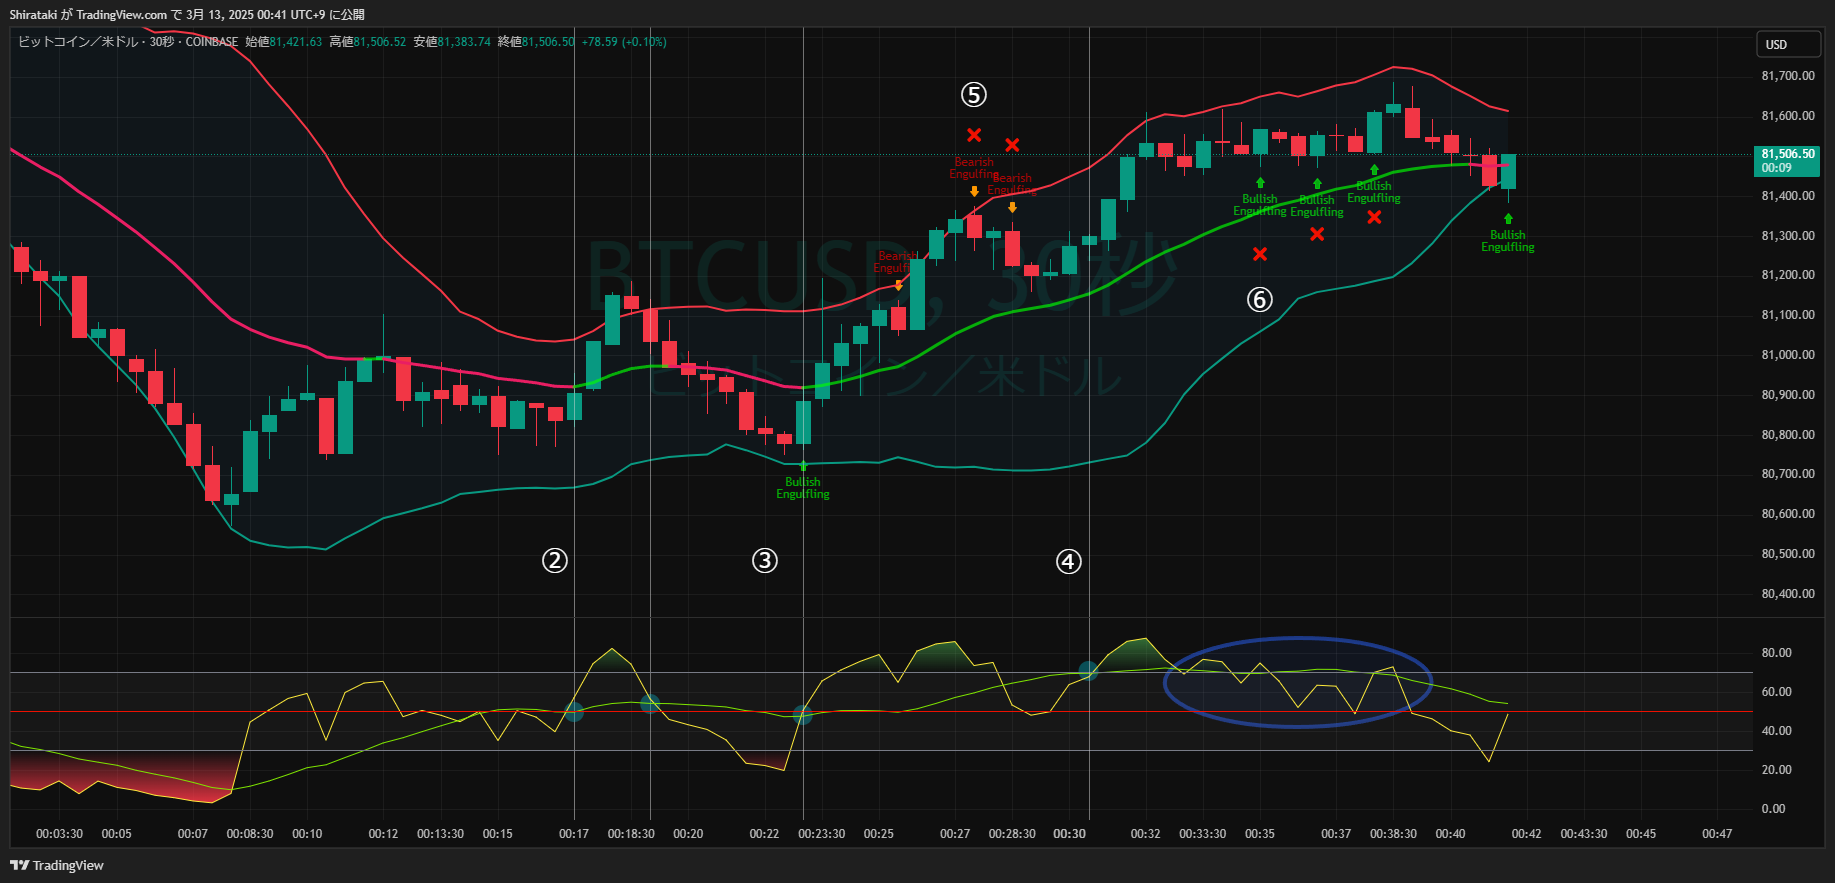
Task: Click the 00:18:30 time axis label
Action: coord(631,834)
